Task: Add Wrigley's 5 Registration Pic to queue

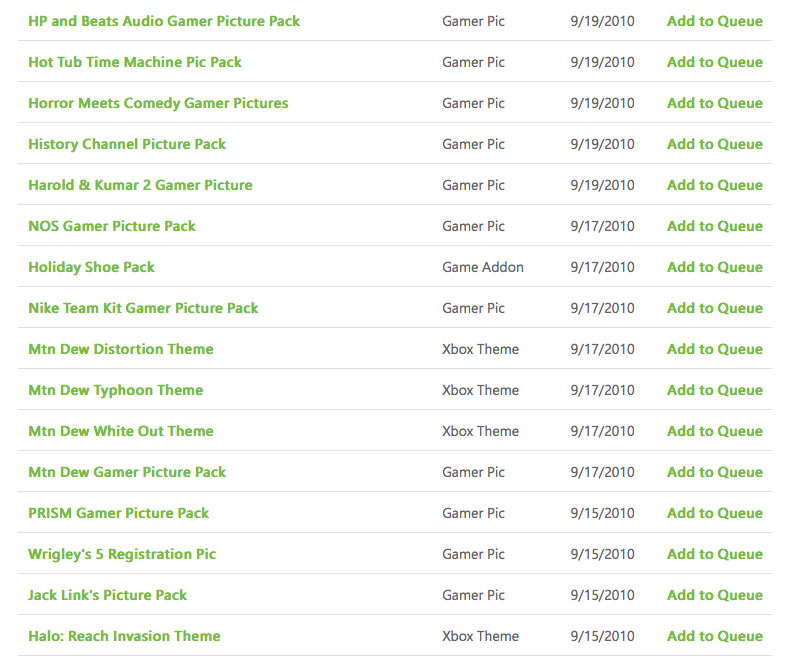Action: pyautogui.click(x=715, y=554)
